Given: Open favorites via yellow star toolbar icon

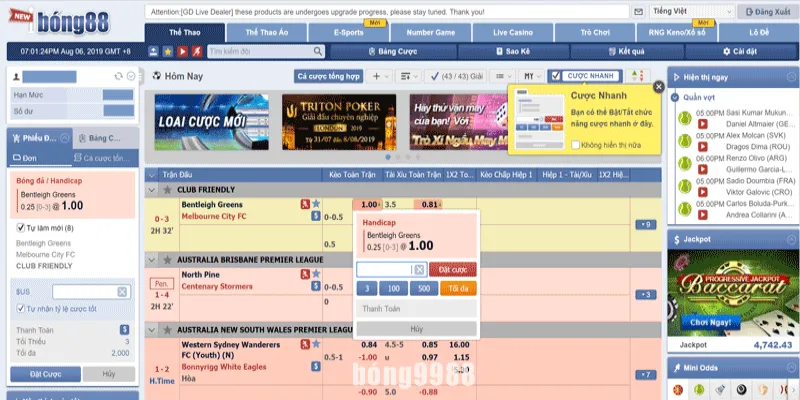Looking at the screenshot, I should [x=168, y=52].
